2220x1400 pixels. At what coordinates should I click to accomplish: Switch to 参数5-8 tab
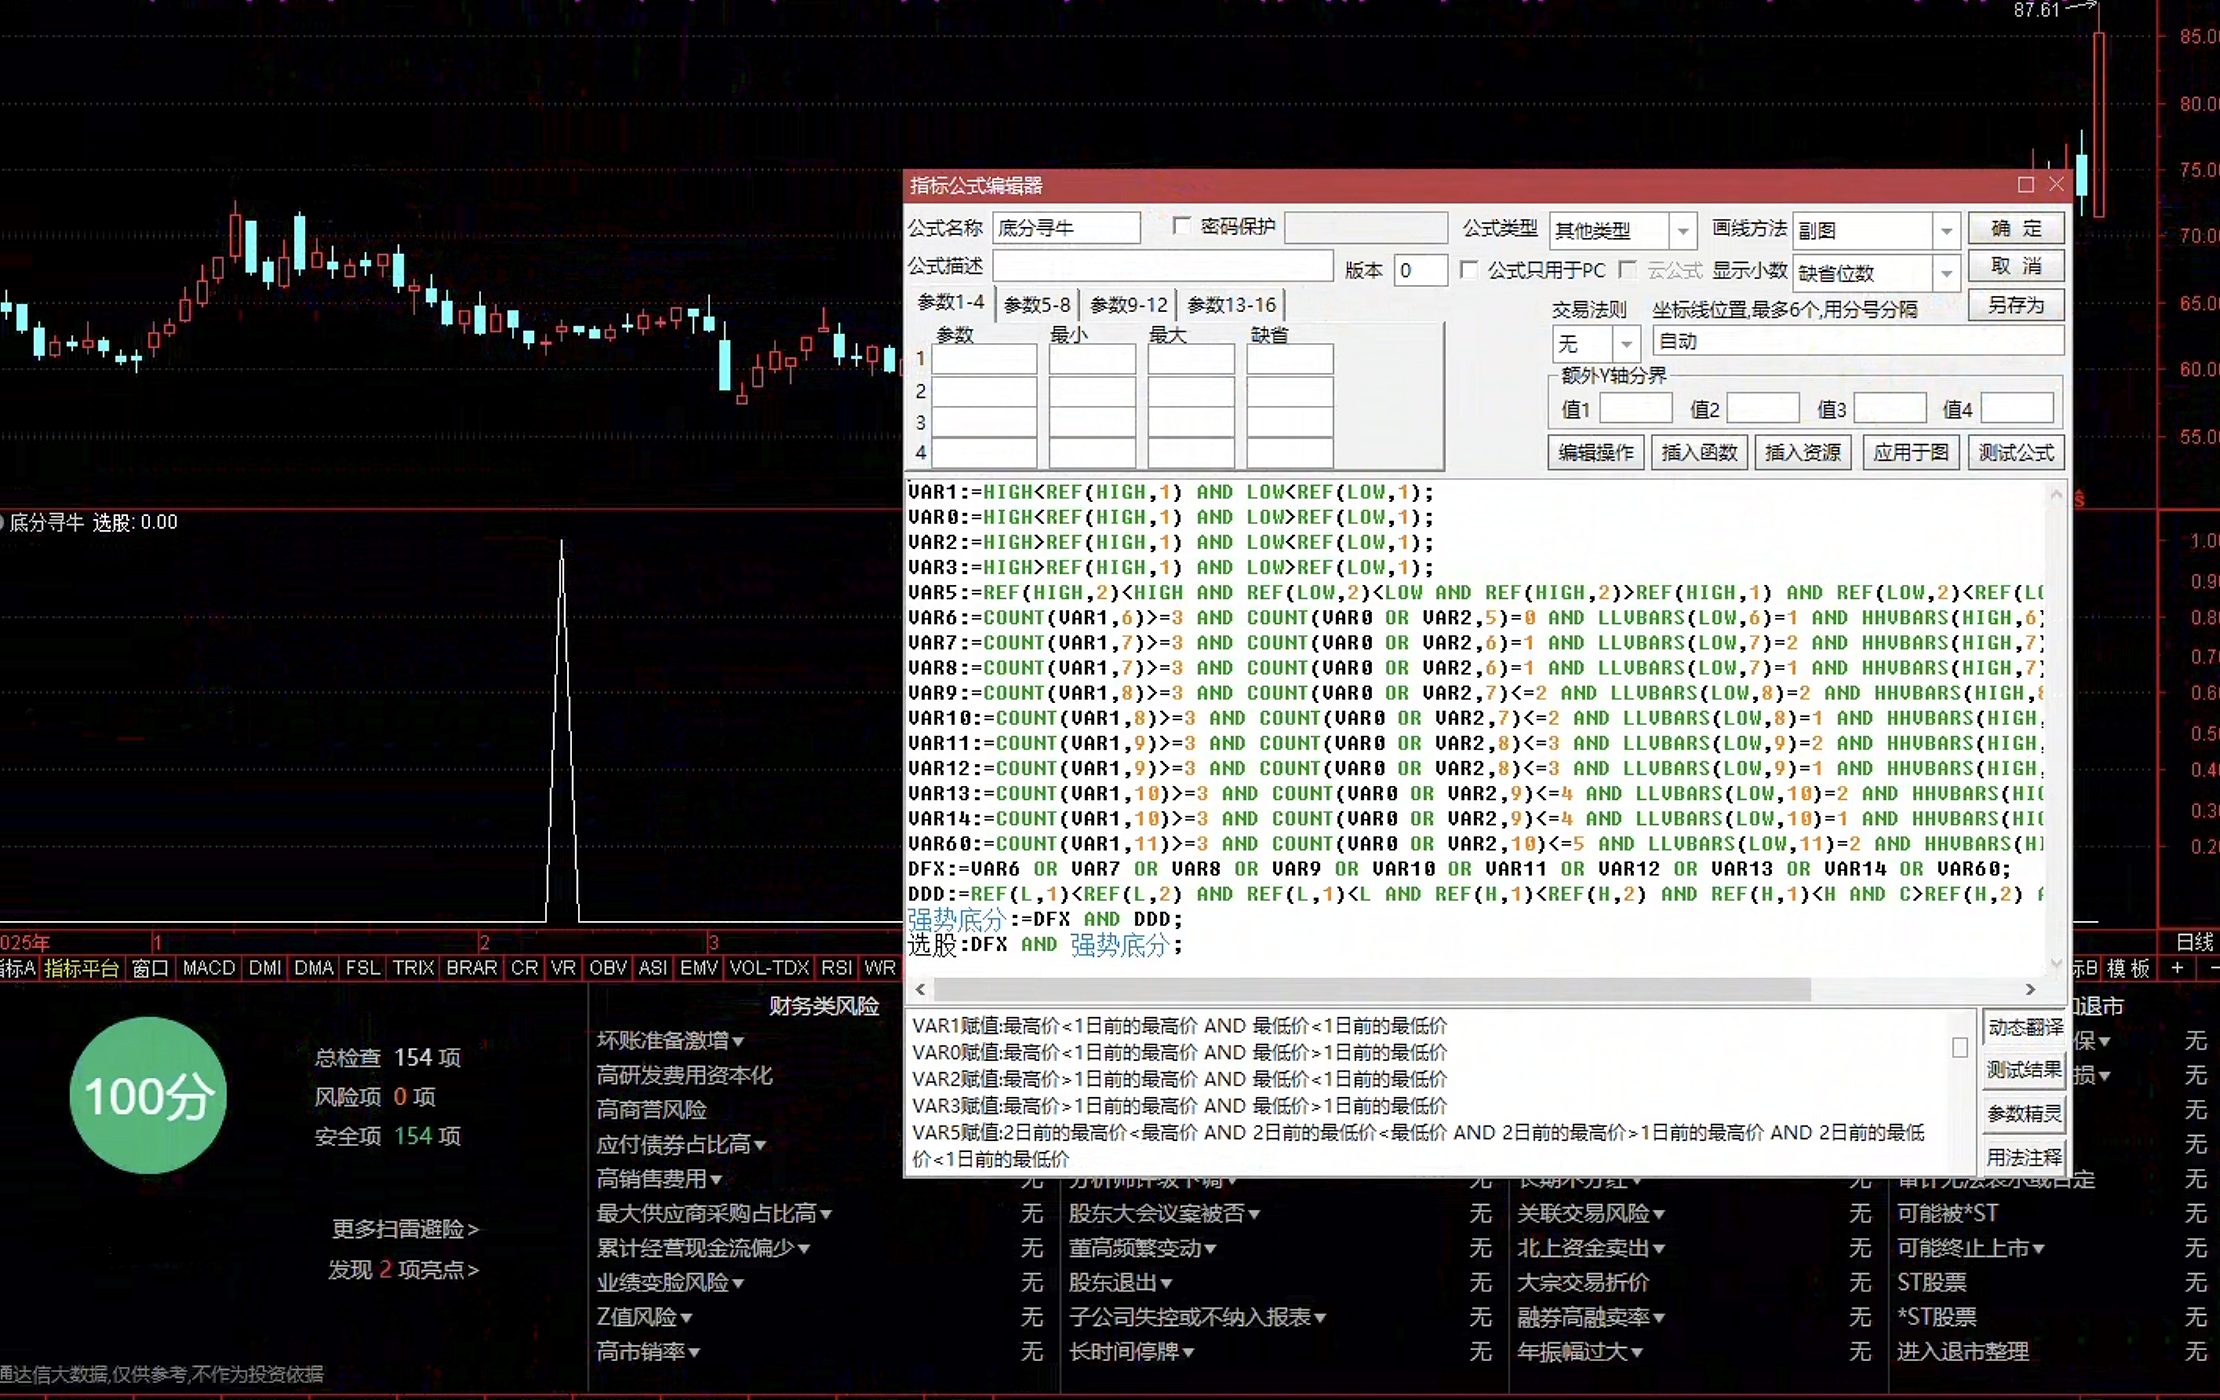click(1036, 305)
